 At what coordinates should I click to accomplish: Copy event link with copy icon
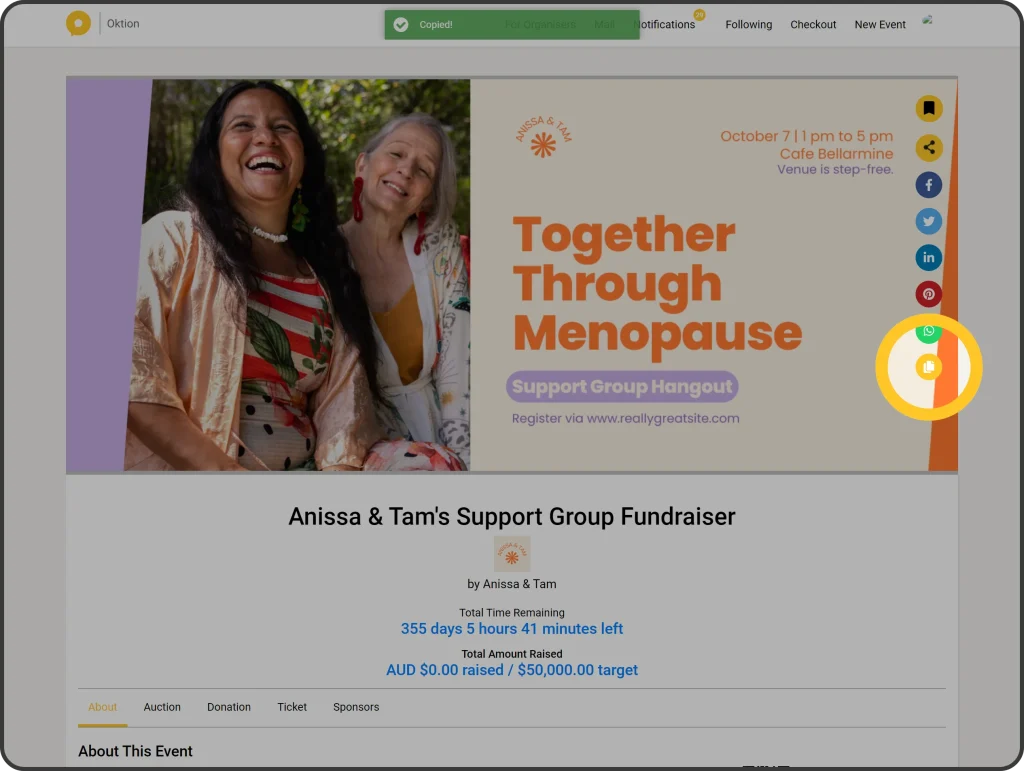click(x=929, y=367)
